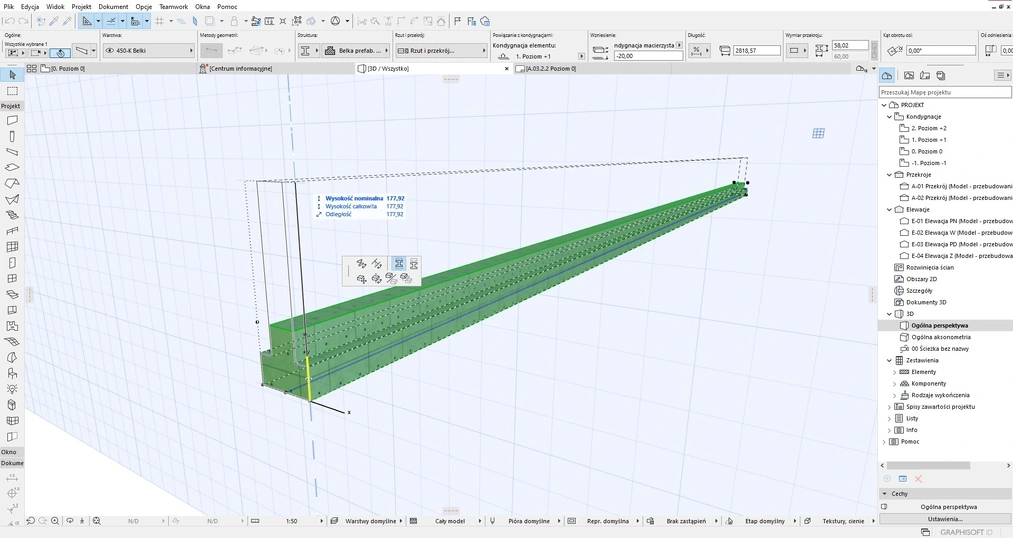This screenshot has width=1013, height=538.
Task: Click the Długość length input field
Action: (757, 51)
